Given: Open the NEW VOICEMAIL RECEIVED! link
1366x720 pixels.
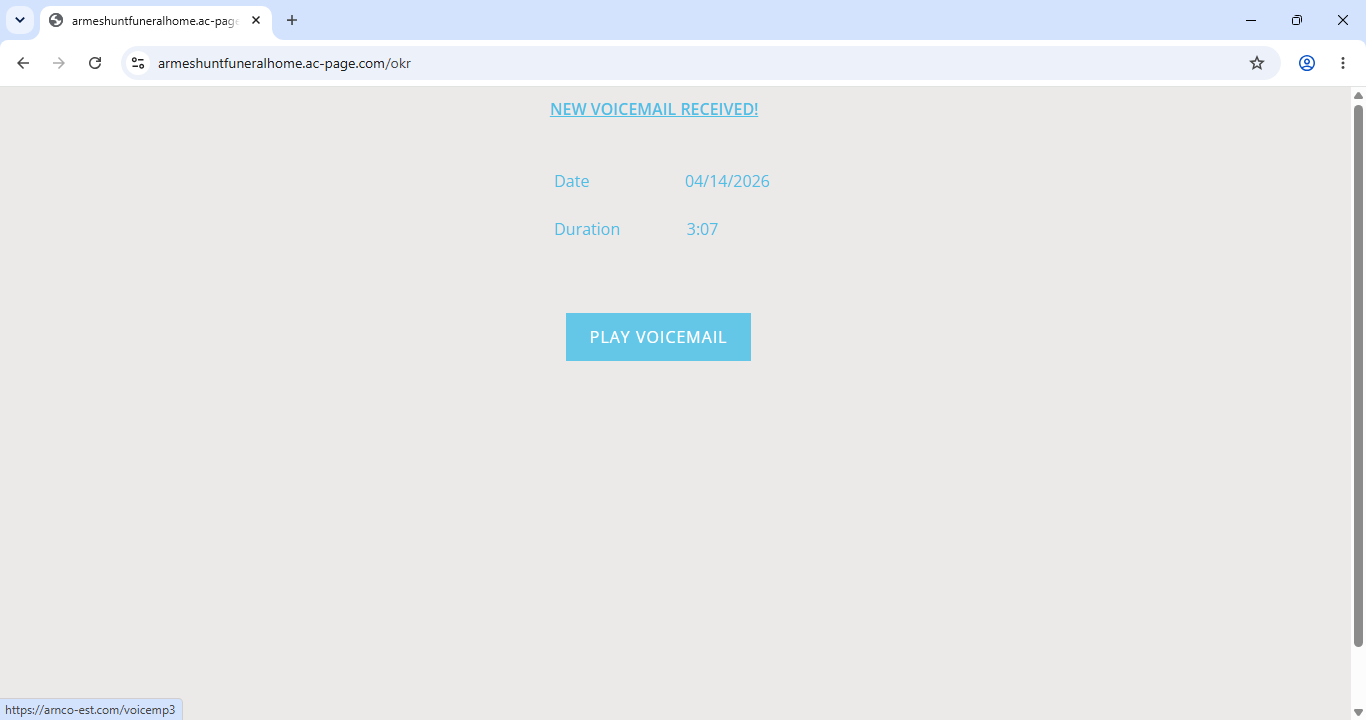Looking at the screenshot, I should (654, 109).
